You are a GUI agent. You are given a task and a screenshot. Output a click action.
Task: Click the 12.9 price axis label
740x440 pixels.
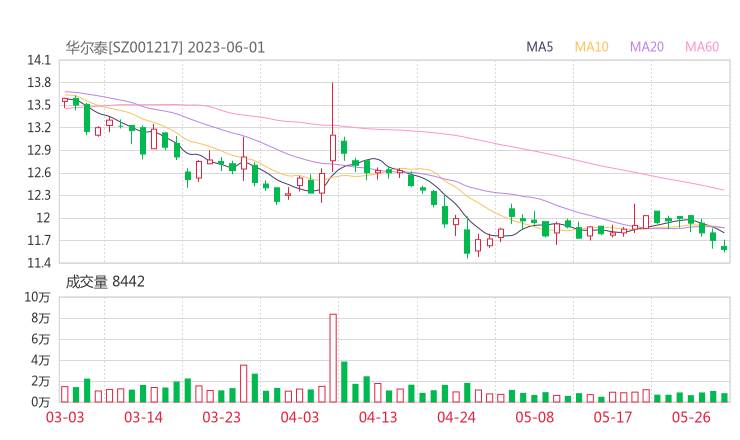(39, 150)
